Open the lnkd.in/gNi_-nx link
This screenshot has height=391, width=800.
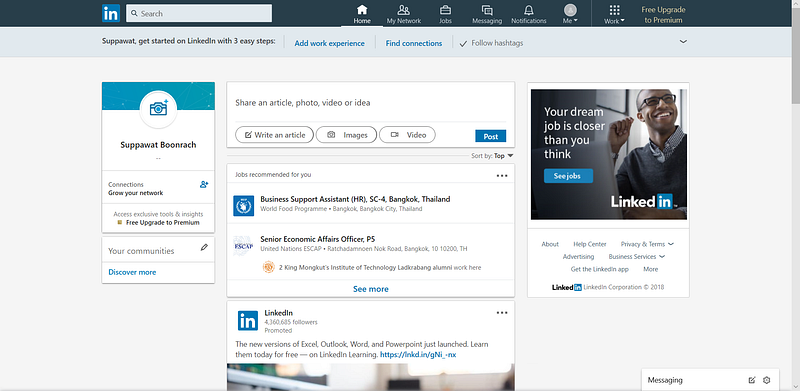tap(418, 354)
